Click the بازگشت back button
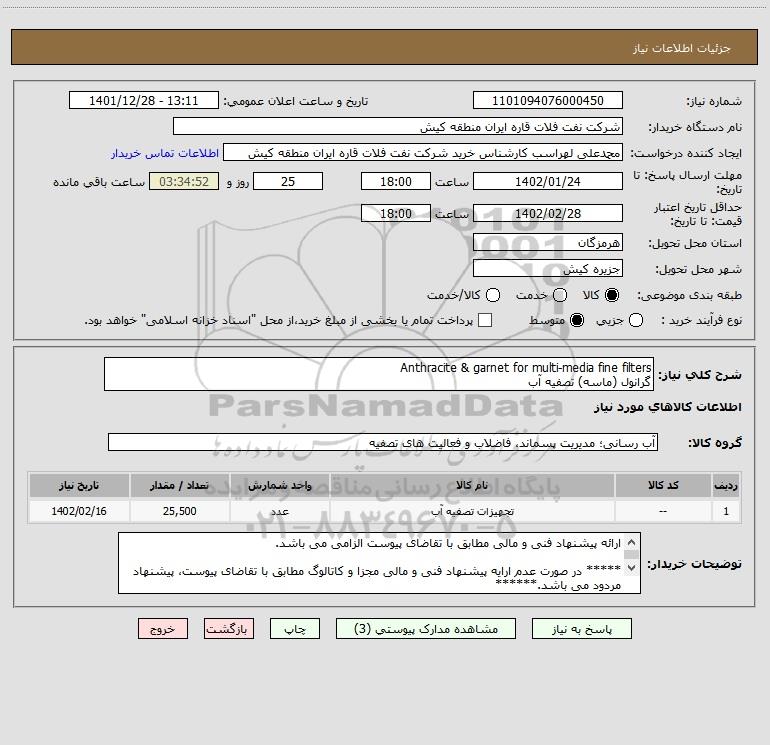 [229, 629]
